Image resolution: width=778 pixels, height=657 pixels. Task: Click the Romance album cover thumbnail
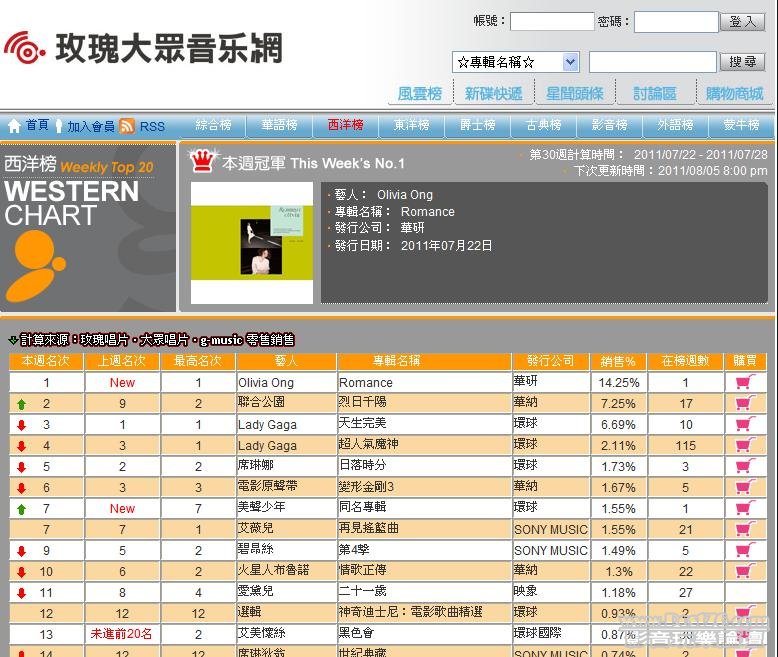coord(252,243)
